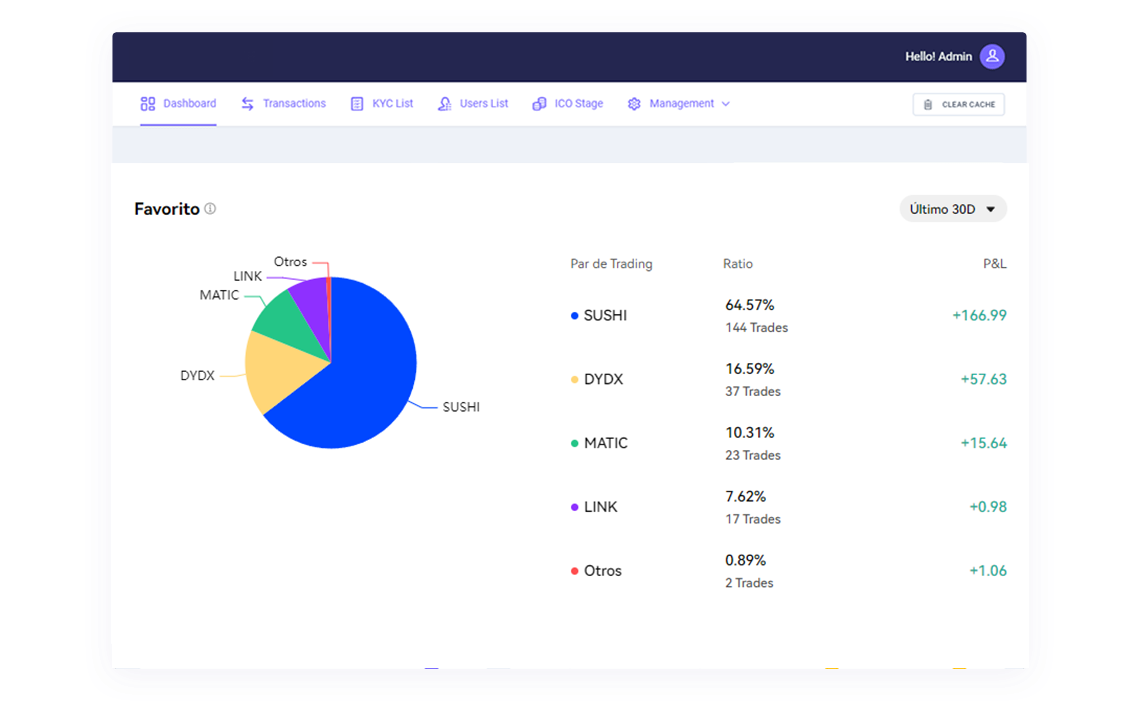The height and width of the screenshot is (726, 1140).
Task: Click the Dashboard grid icon
Action: 148,104
